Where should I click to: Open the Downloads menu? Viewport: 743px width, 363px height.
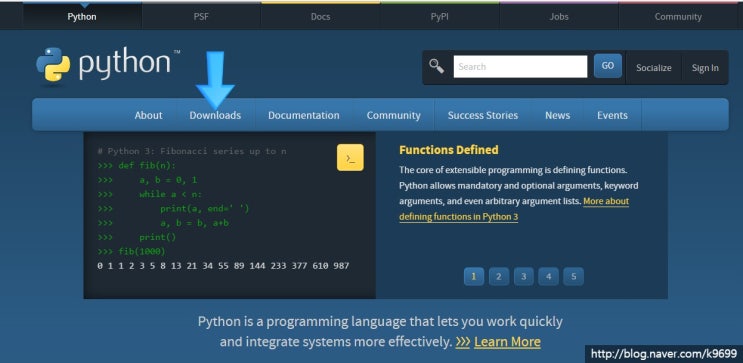click(215, 115)
